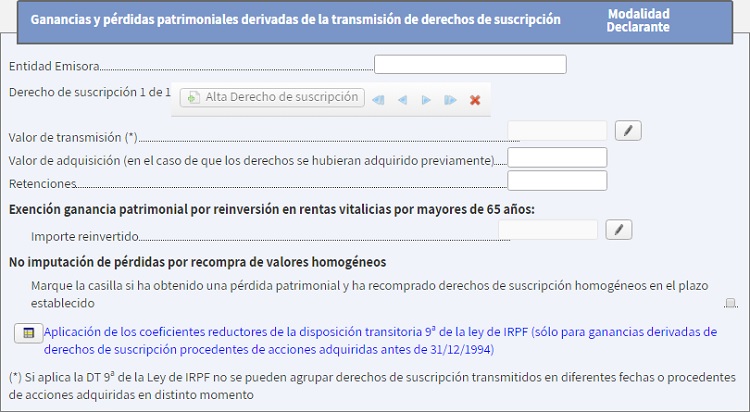
Task: Check the recompra de valores homogéneos box
Action: coord(730,303)
